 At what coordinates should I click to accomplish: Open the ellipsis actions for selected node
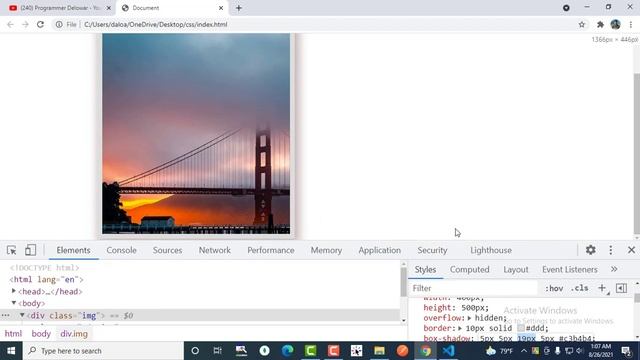pyautogui.click(x=5, y=315)
